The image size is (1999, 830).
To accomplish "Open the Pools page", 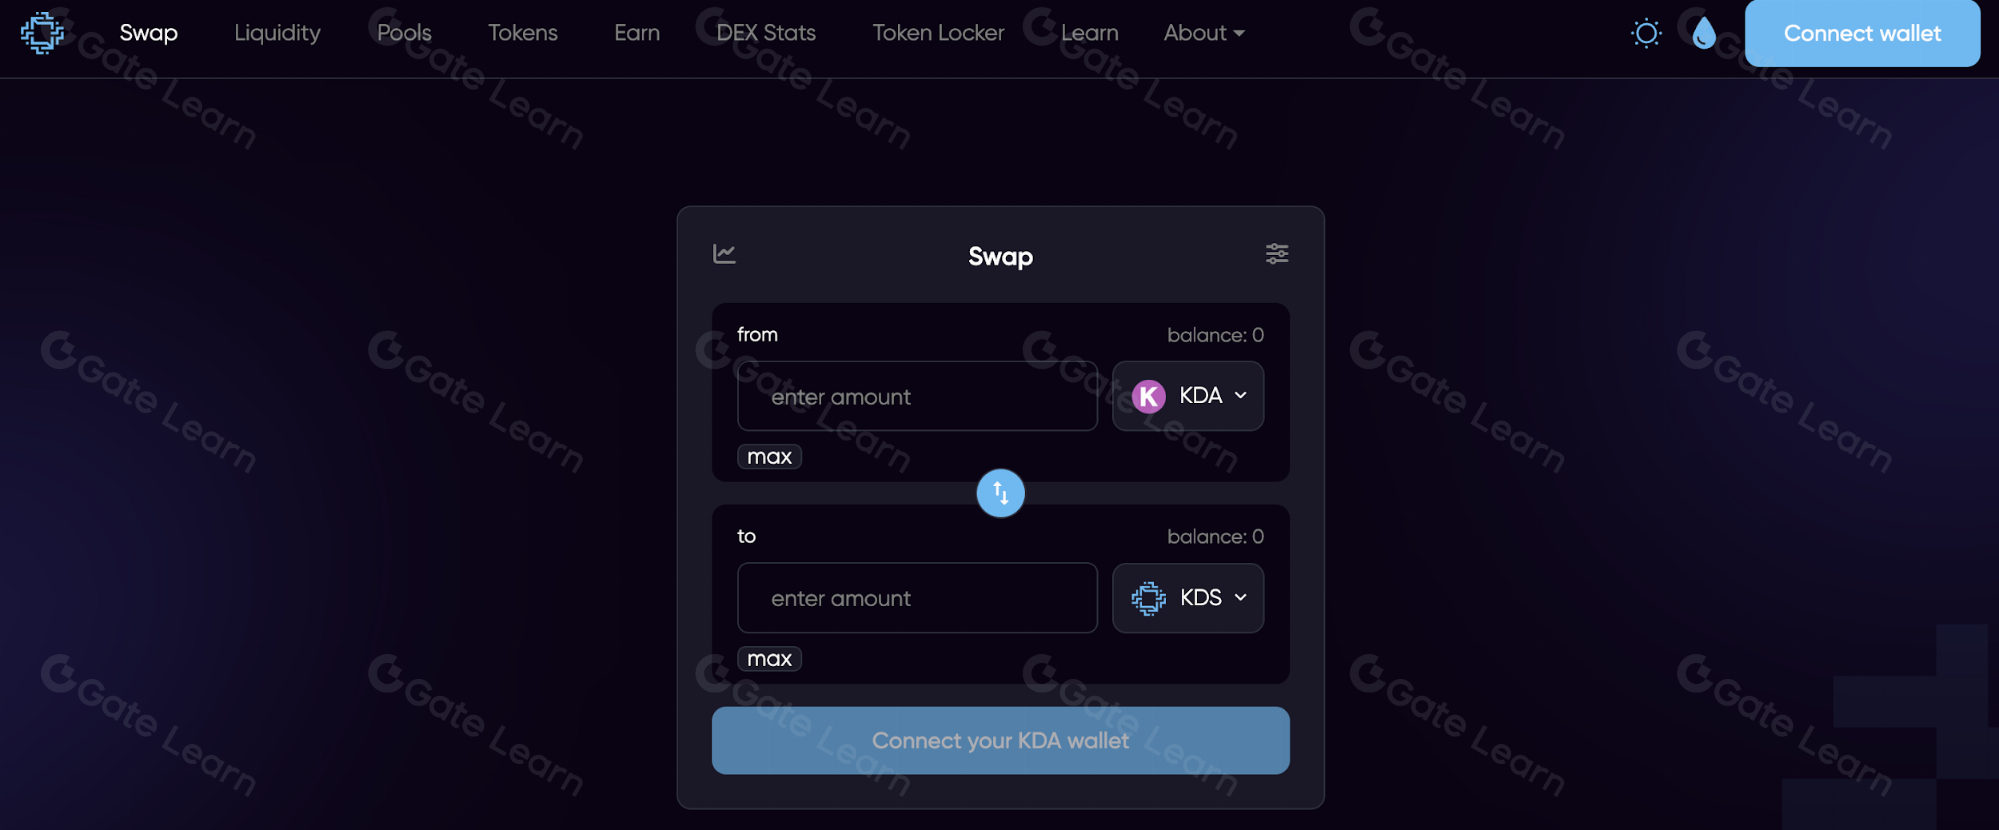I will (404, 33).
